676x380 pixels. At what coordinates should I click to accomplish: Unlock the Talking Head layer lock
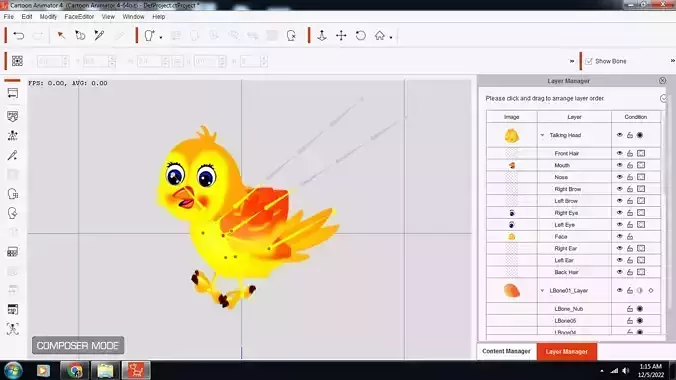630,135
